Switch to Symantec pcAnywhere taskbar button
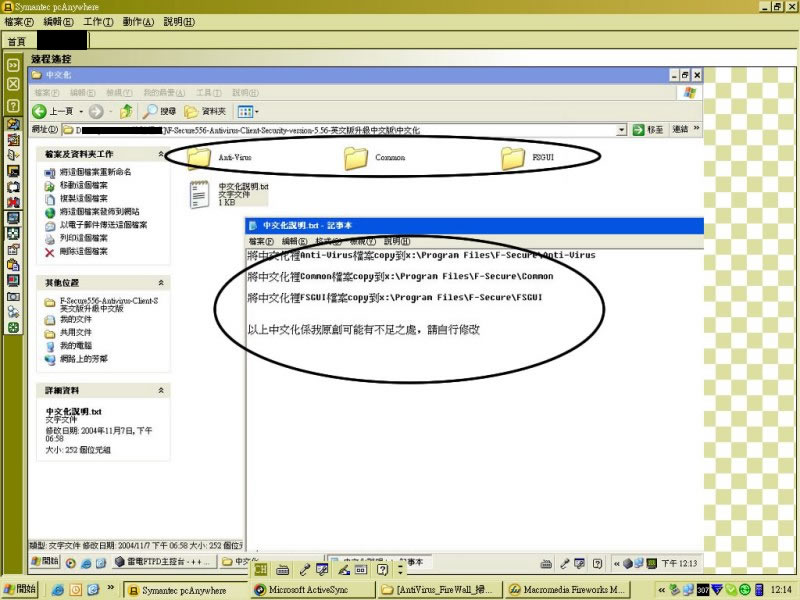This screenshot has width=800, height=600. pyautogui.click(x=185, y=590)
